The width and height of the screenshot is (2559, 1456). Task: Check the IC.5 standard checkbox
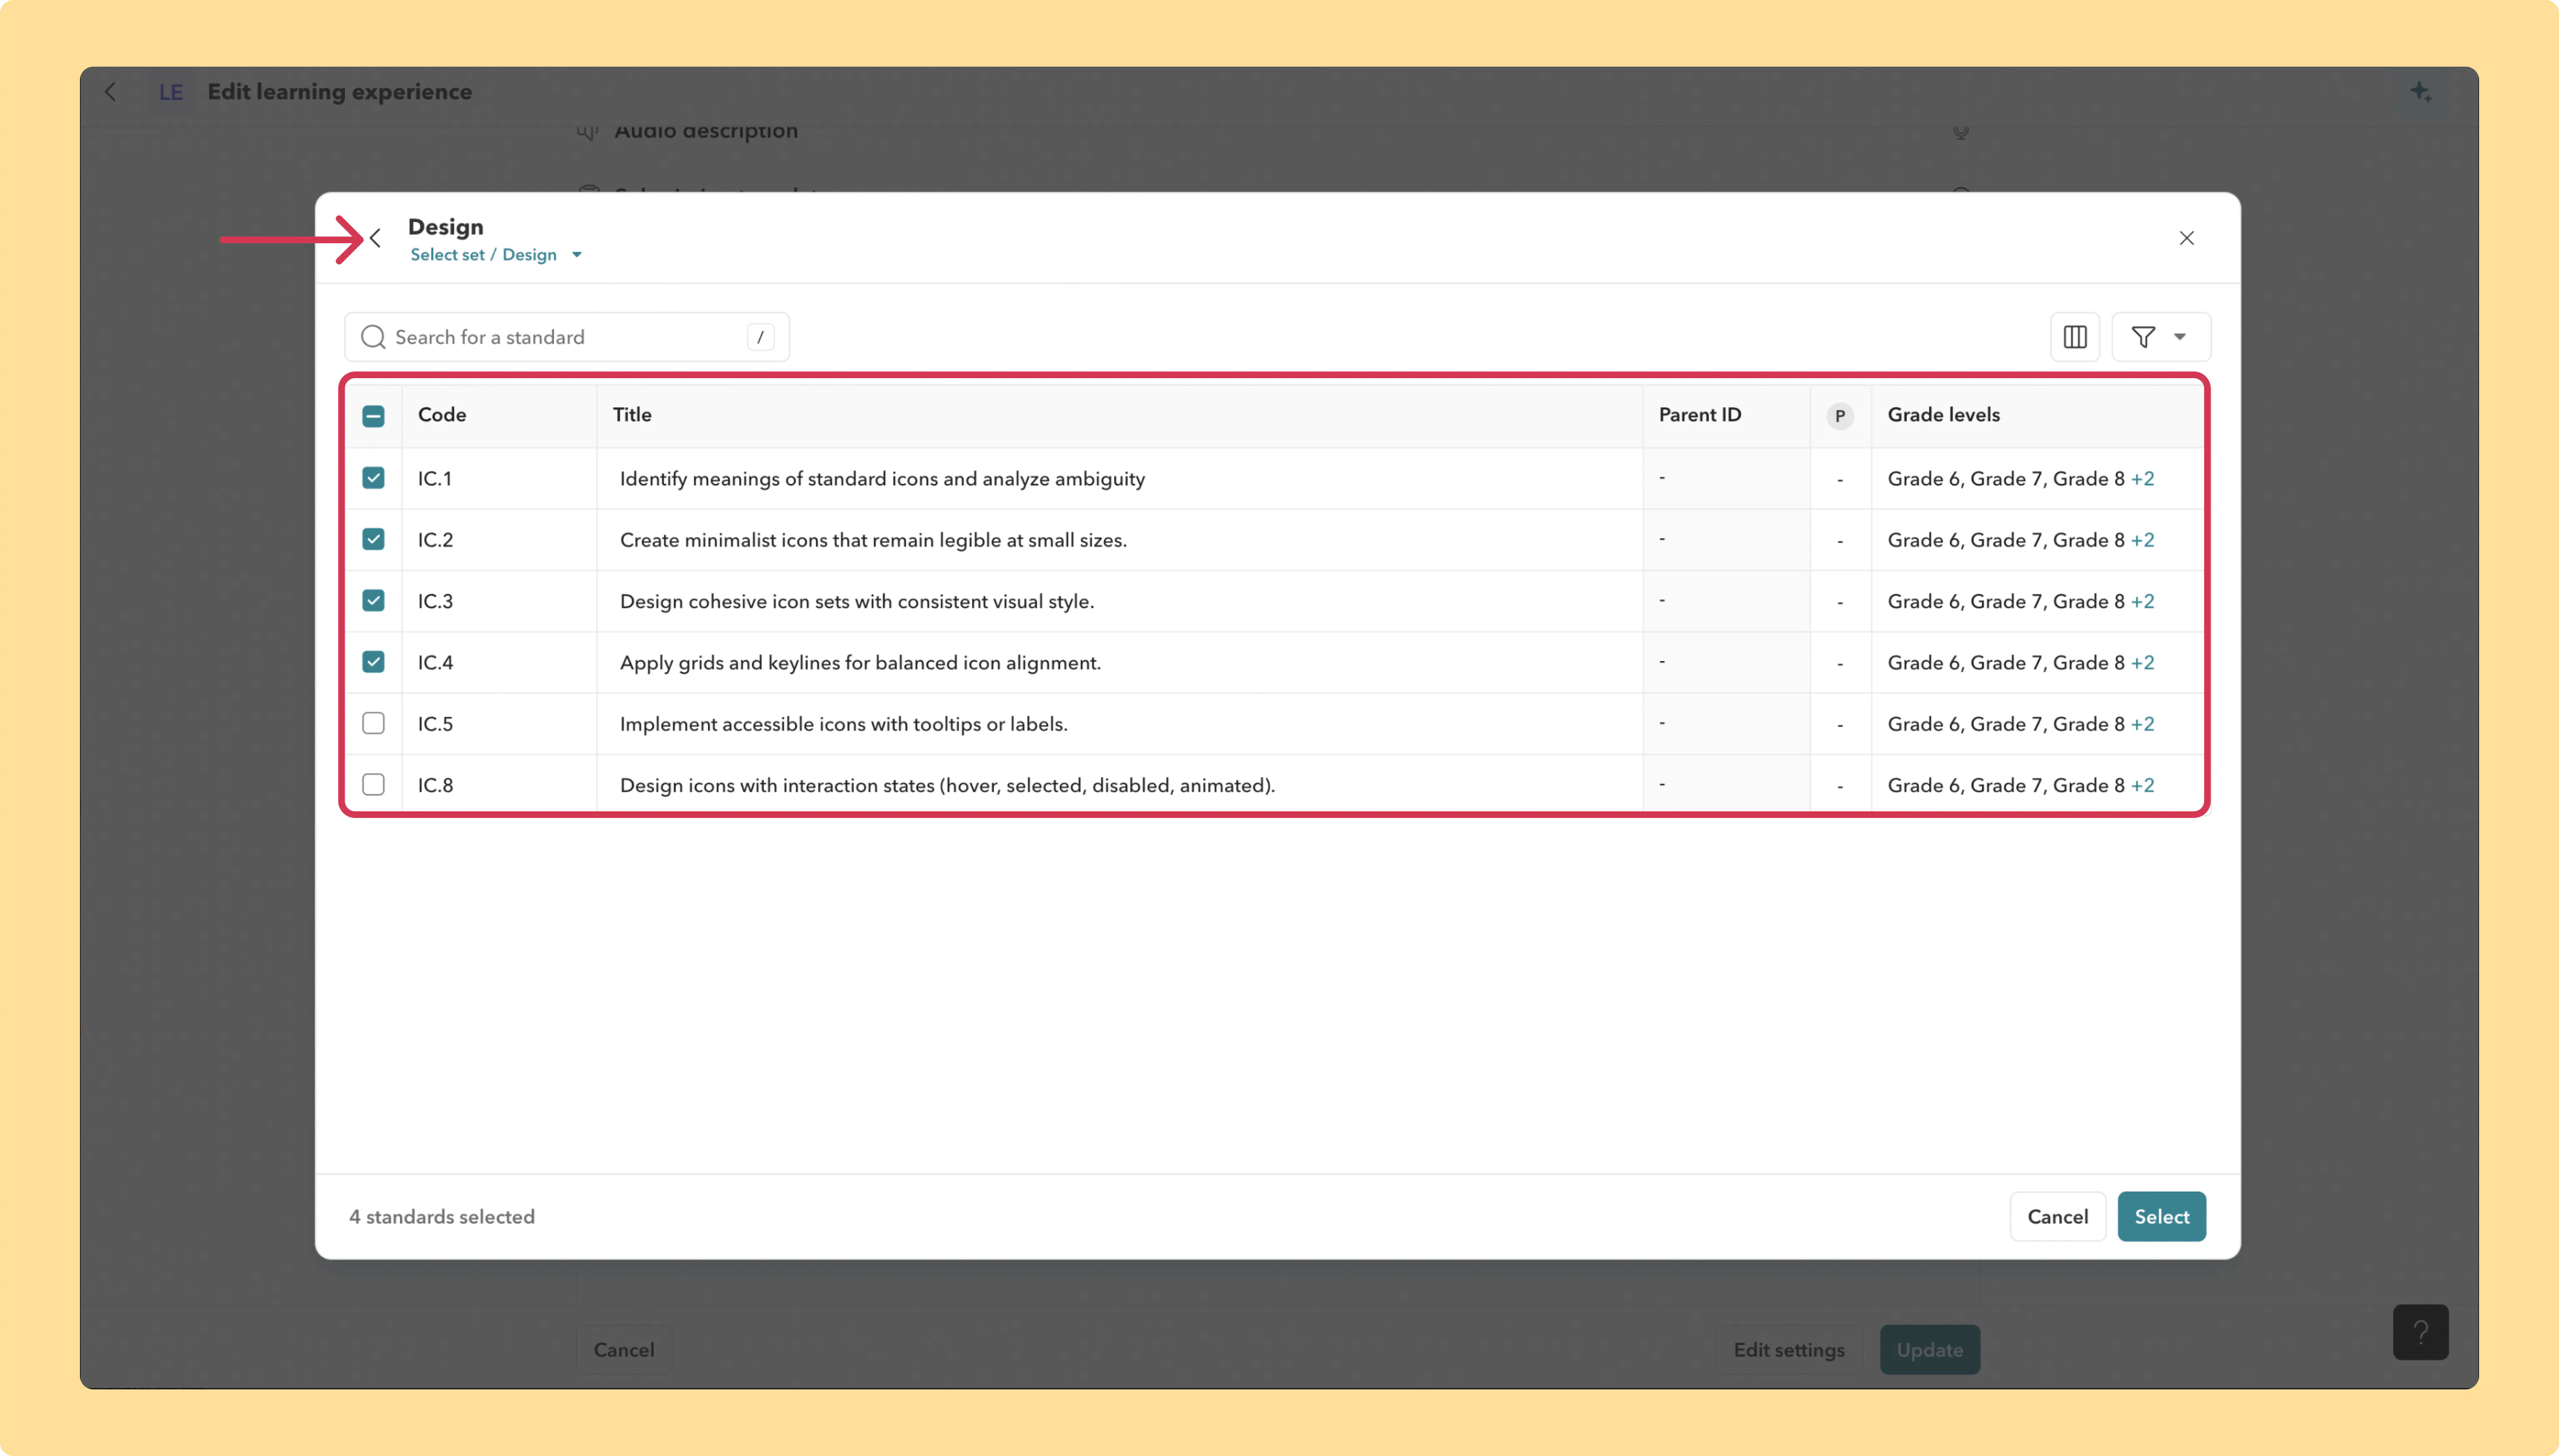tap(373, 723)
